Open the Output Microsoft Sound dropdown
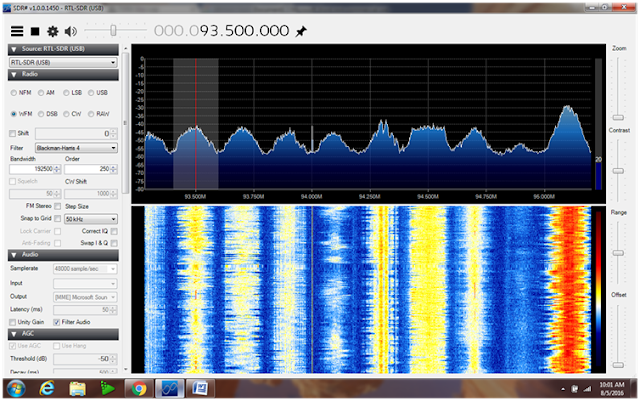Screen dimensions: 640x401 click(x=85, y=297)
